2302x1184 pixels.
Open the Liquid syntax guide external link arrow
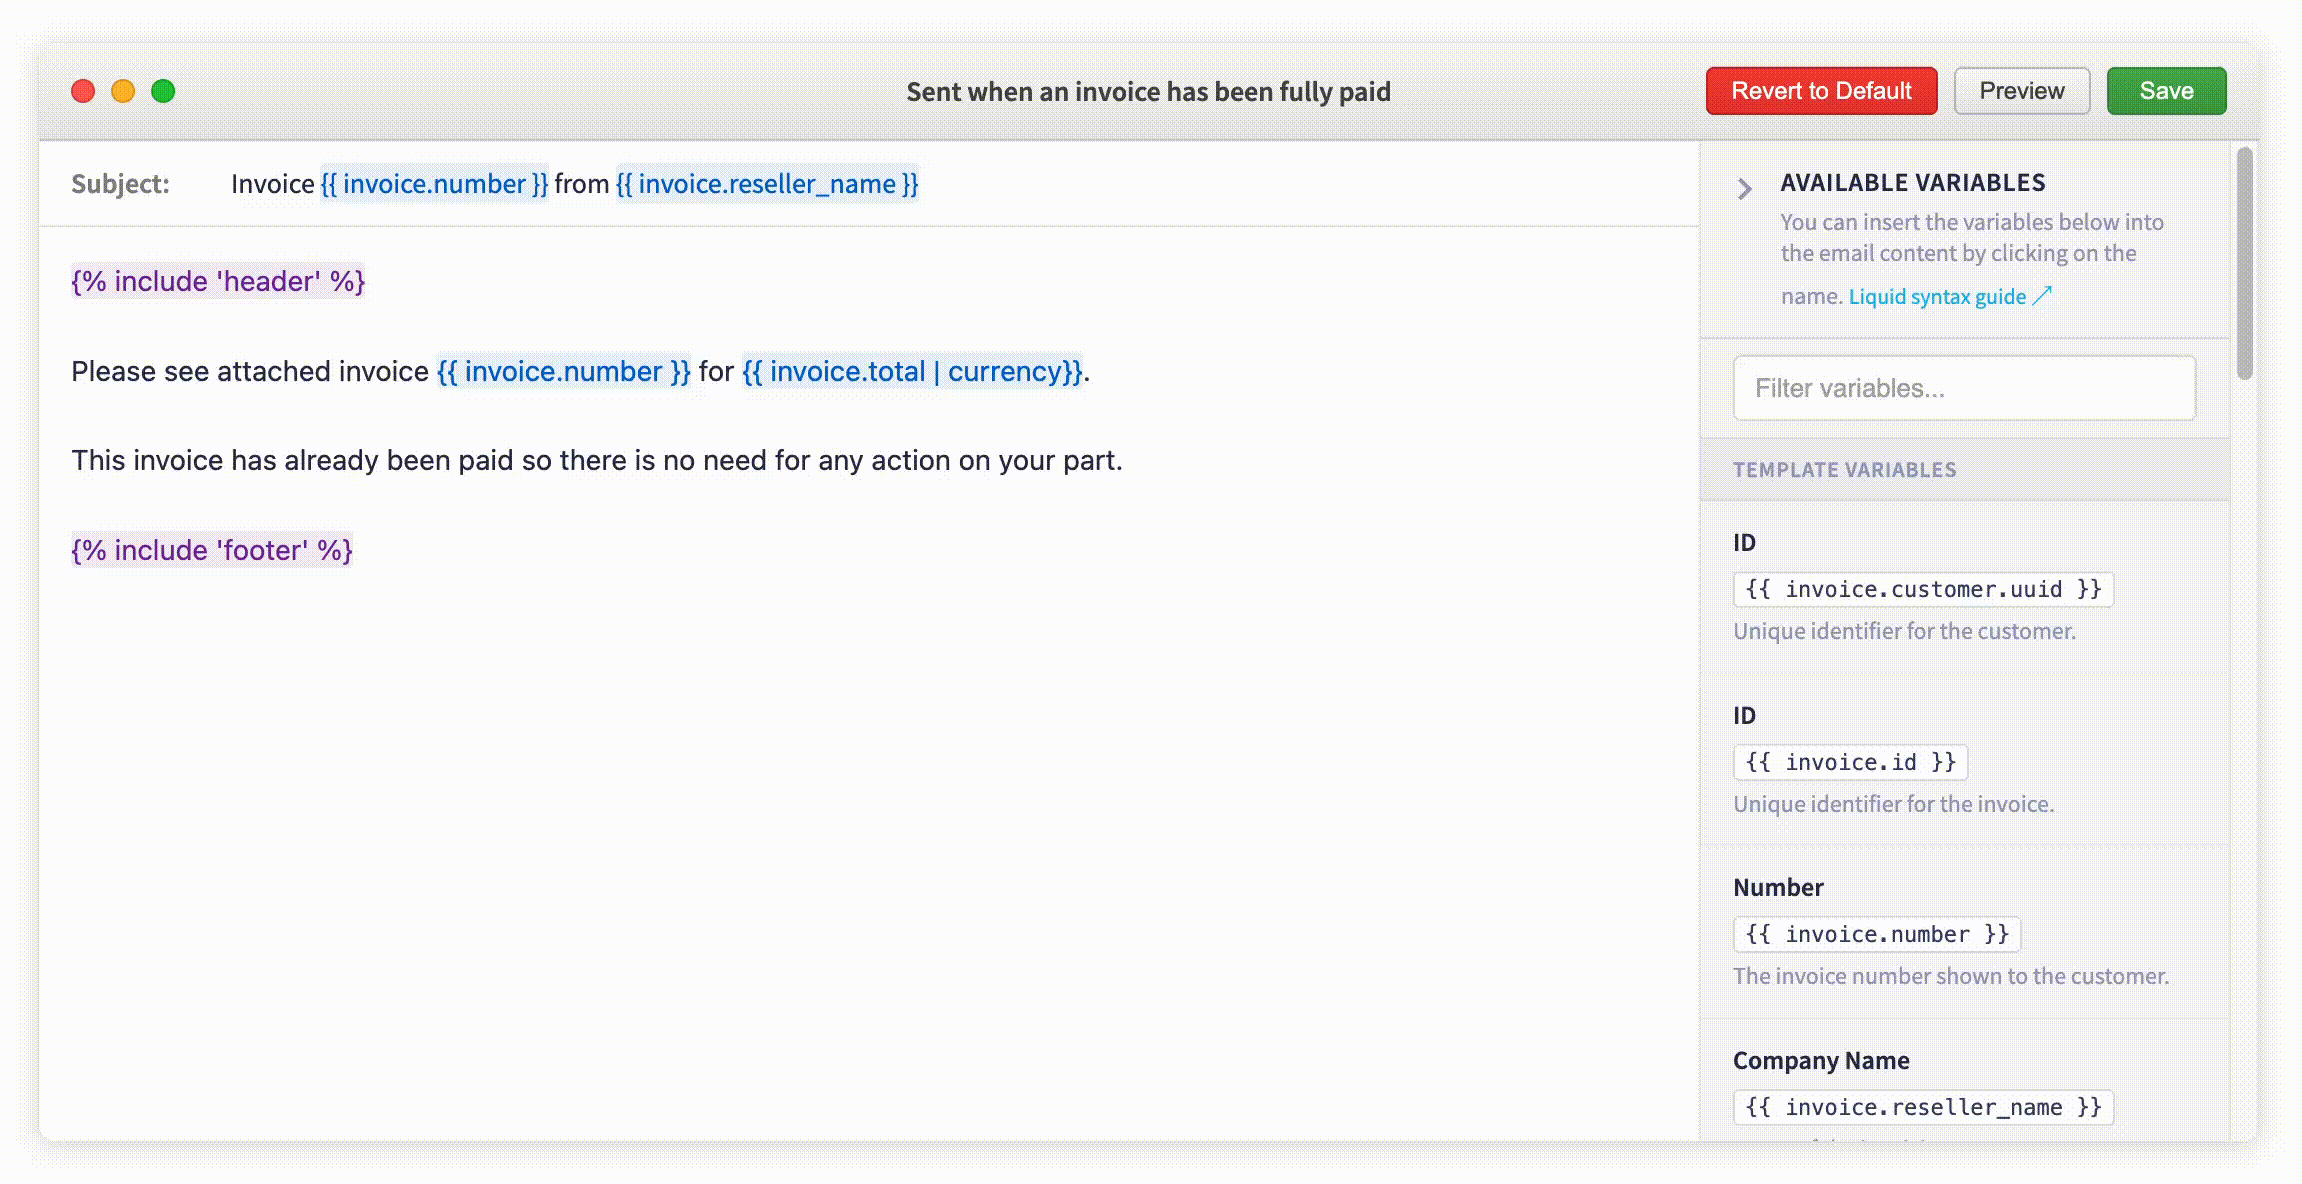point(2042,296)
